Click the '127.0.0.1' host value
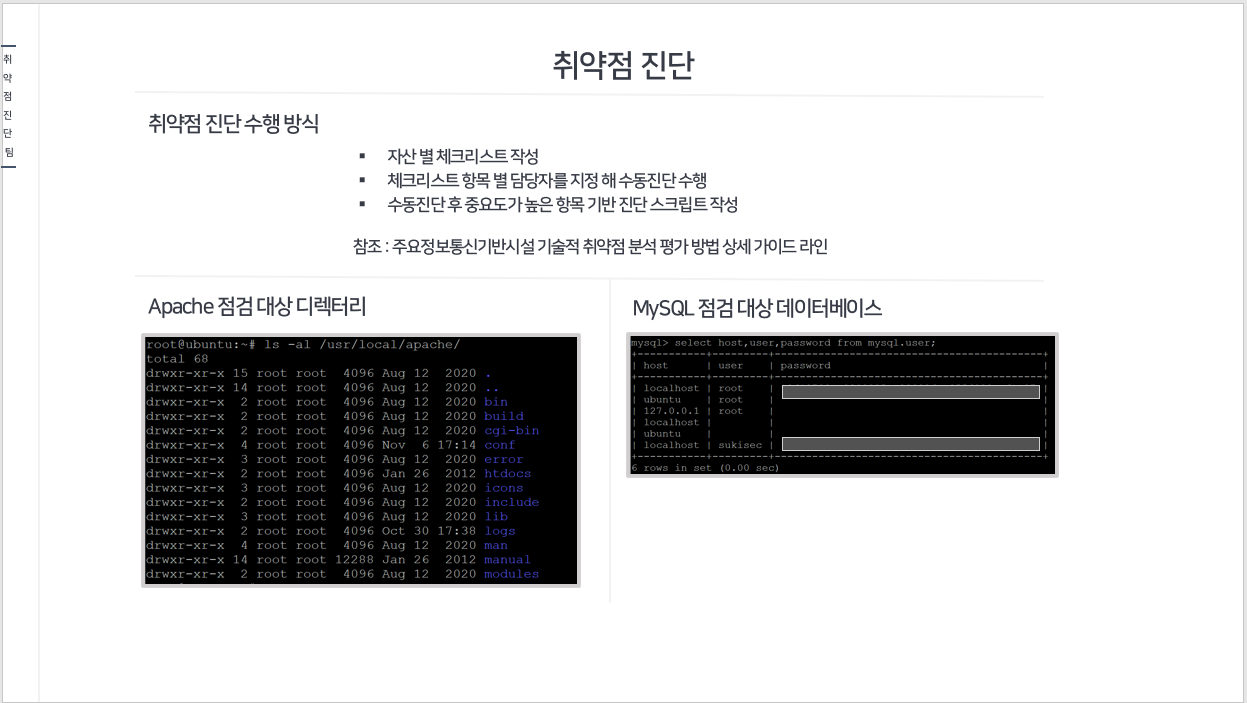 (671, 411)
